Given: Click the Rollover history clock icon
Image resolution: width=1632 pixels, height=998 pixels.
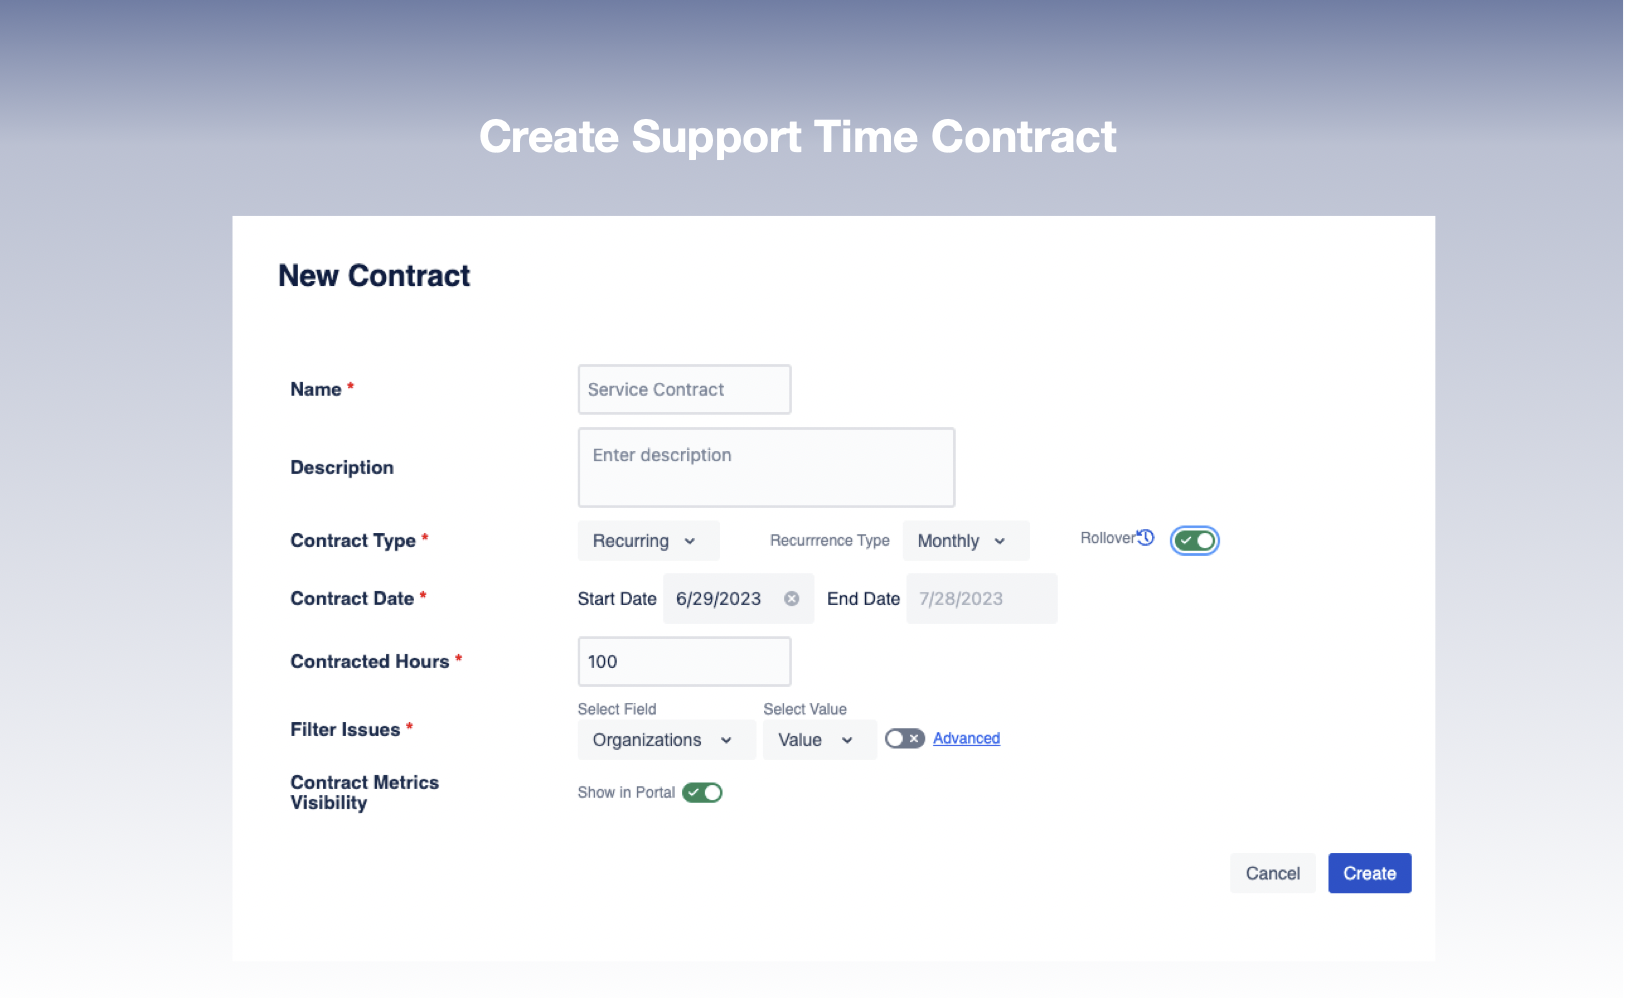Looking at the screenshot, I should pos(1146,538).
